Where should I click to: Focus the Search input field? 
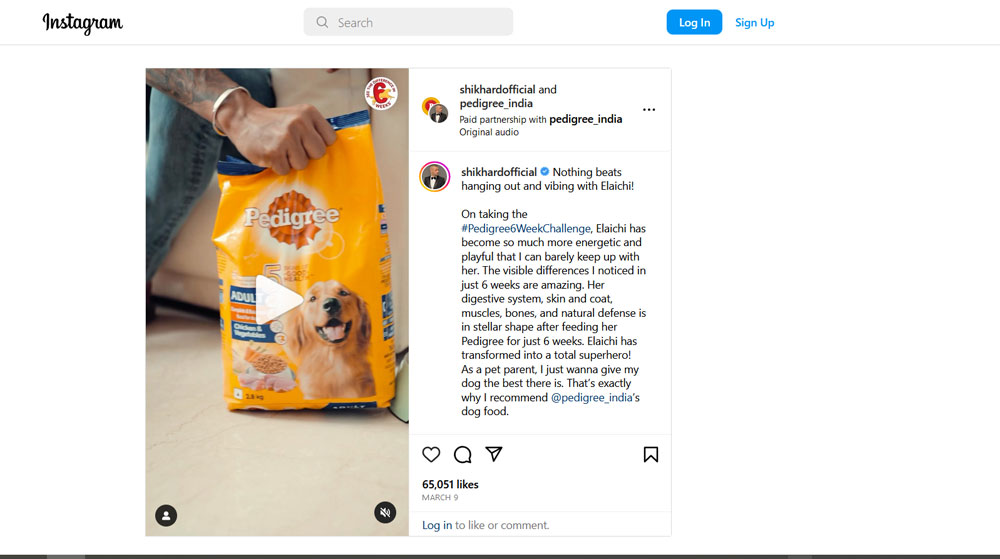(408, 22)
